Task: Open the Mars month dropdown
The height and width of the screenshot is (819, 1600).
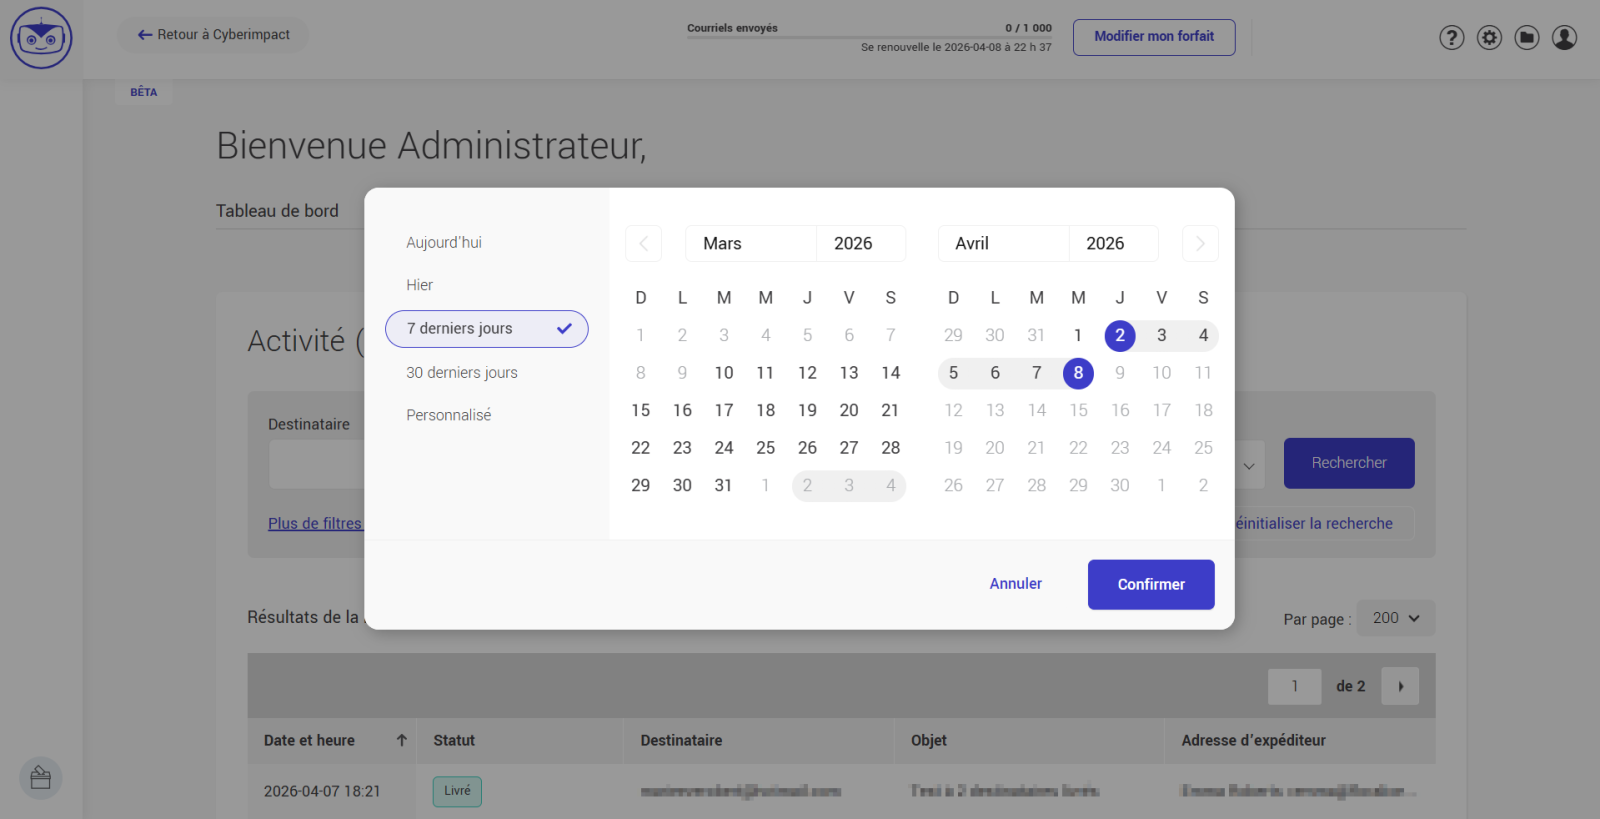Action: click(750, 244)
